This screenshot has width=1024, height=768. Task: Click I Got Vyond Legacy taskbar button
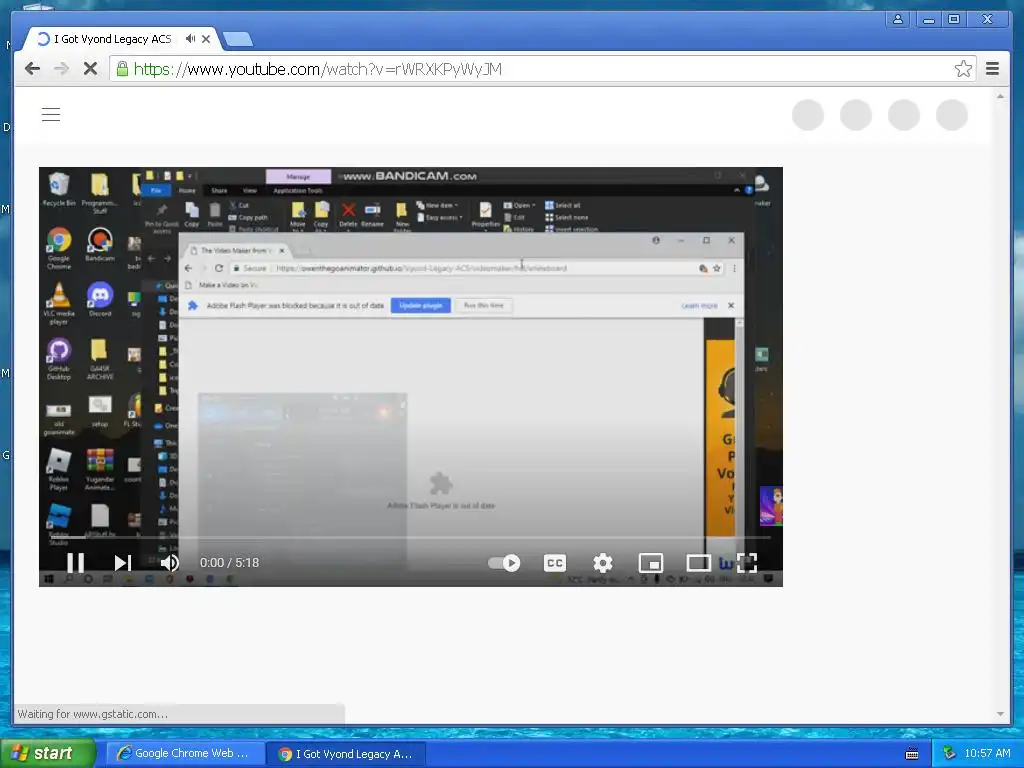(347, 754)
